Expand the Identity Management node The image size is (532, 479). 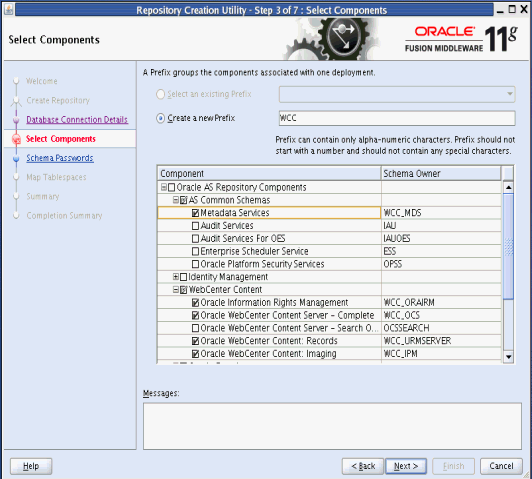(176, 277)
